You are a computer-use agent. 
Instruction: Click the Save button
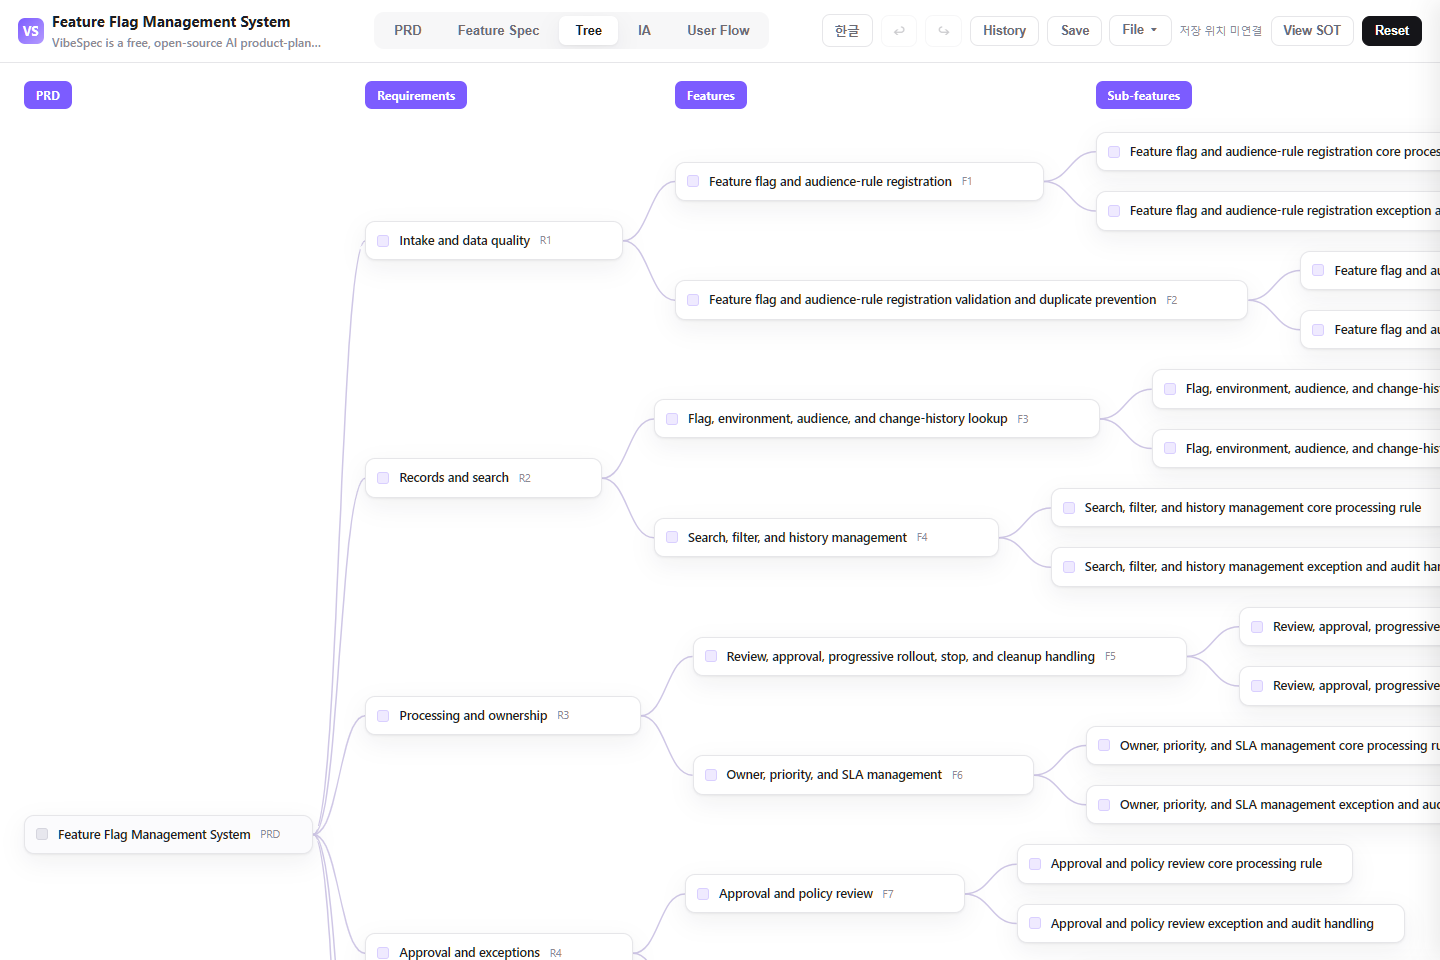tap(1075, 31)
